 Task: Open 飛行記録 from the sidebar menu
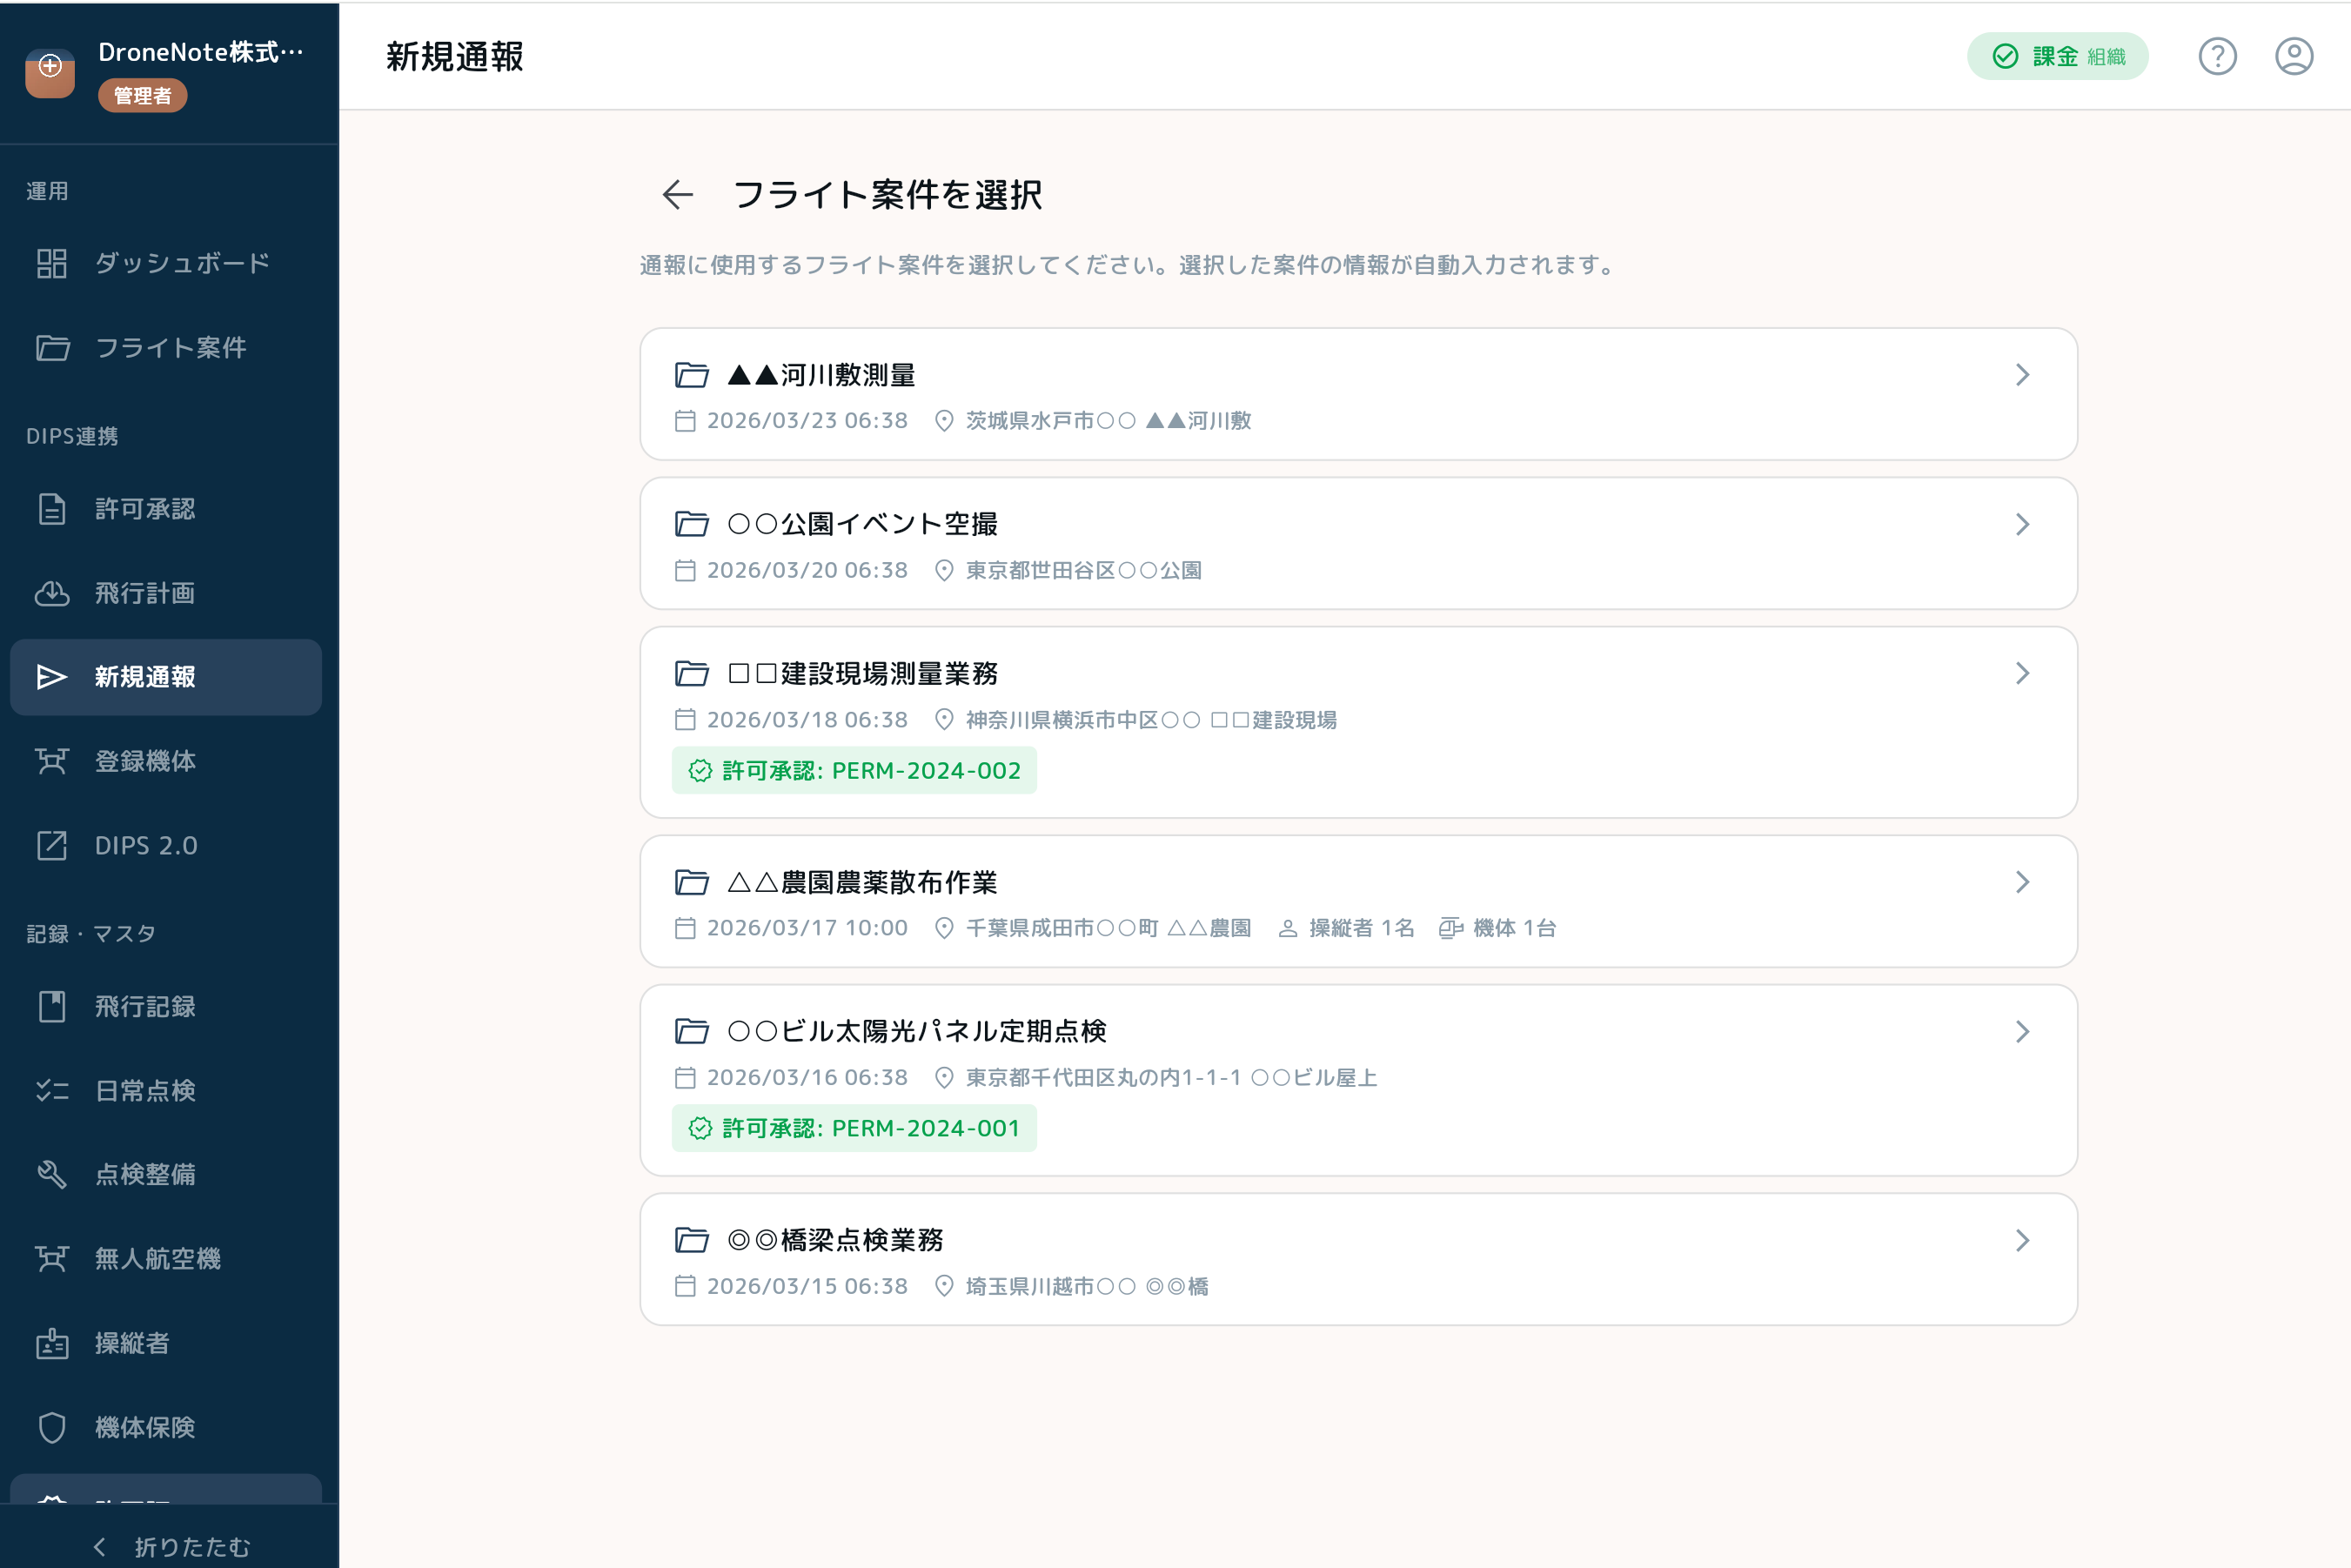click(x=145, y=1006)
